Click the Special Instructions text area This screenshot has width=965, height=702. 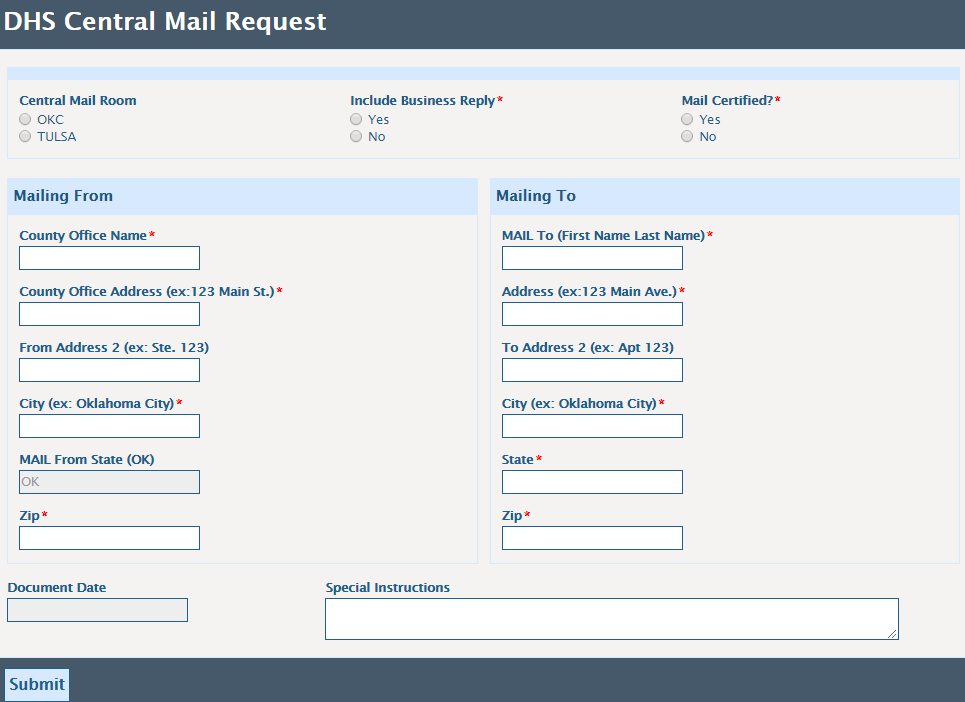point(612,619)
